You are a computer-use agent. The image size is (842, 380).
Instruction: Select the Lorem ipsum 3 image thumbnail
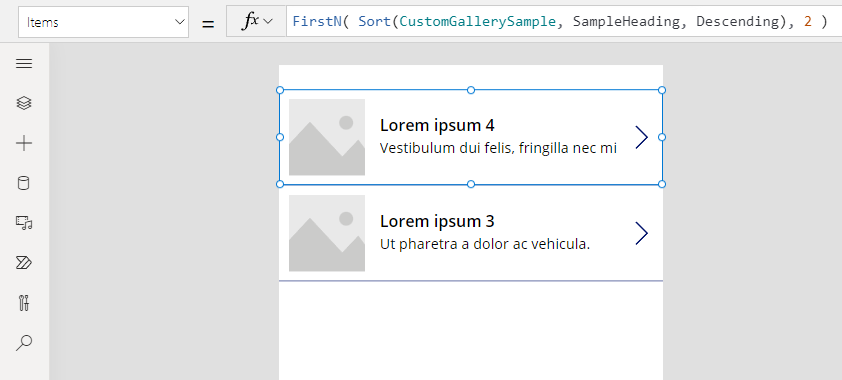point(327,233)
